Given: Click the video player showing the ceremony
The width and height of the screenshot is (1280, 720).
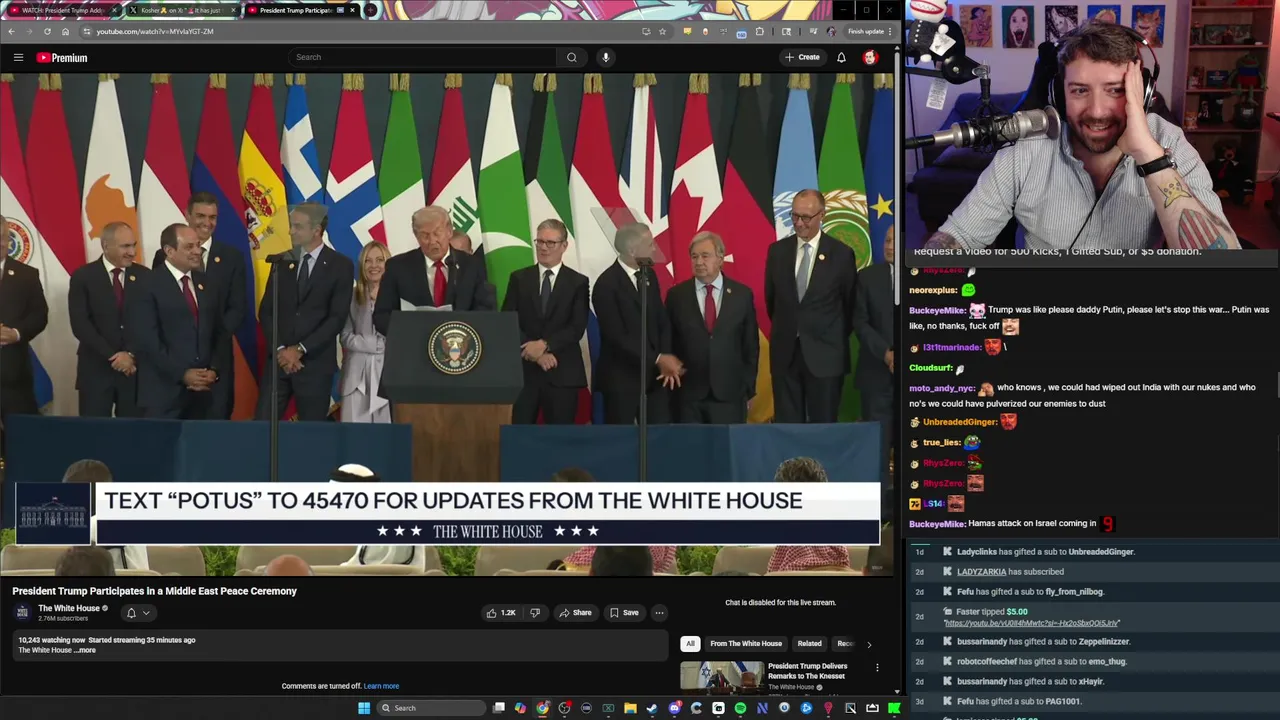Looking at the screenshot, I should 447,323.
